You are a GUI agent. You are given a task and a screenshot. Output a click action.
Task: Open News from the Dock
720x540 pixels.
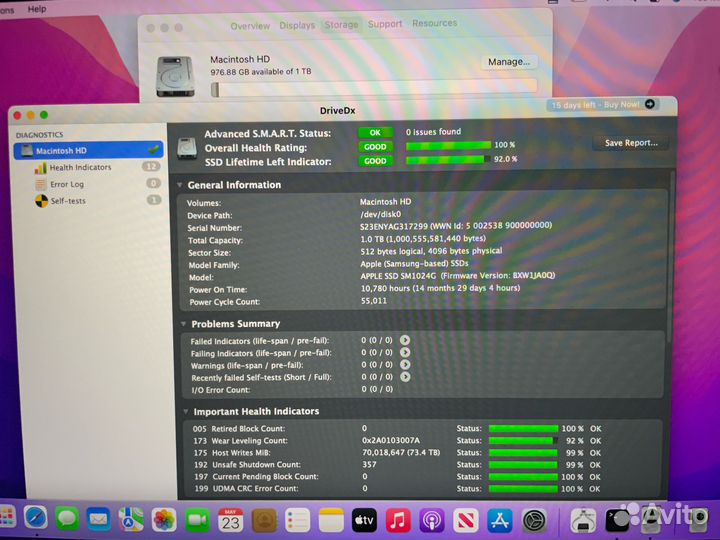466,521
